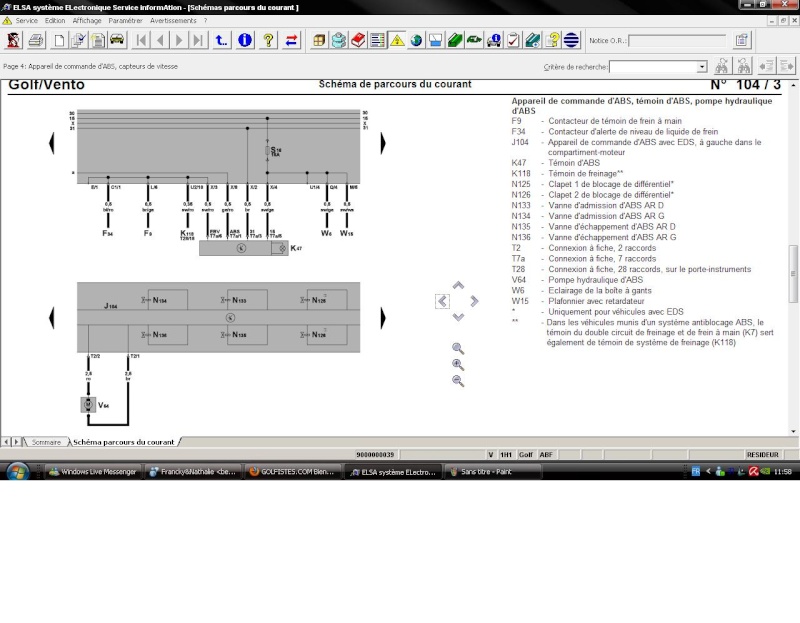Click the wiring list table icon
The width and height of the screenshot is (800, 623).
coord(378,40)
